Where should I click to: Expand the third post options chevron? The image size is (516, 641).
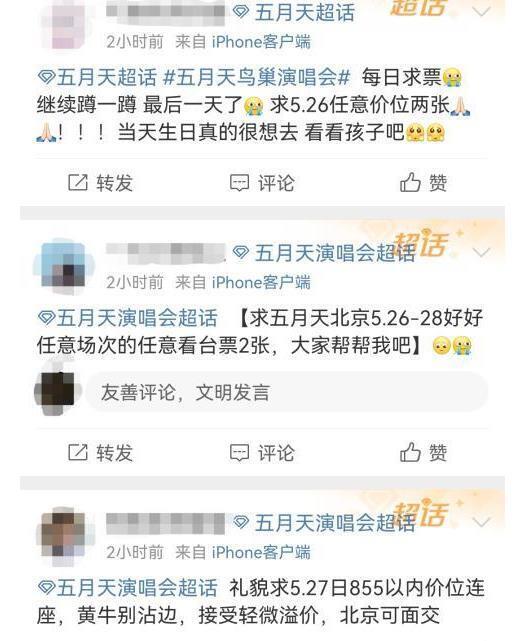point(481,522)
